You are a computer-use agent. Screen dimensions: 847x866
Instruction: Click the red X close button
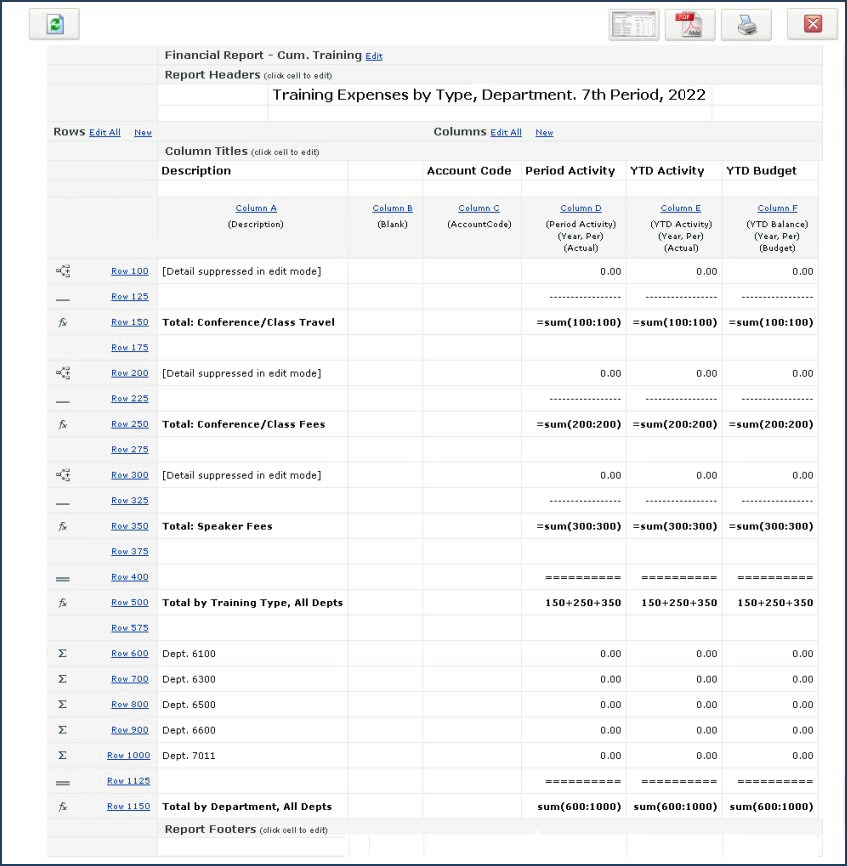pyautogui.click(x=812, y=25)
